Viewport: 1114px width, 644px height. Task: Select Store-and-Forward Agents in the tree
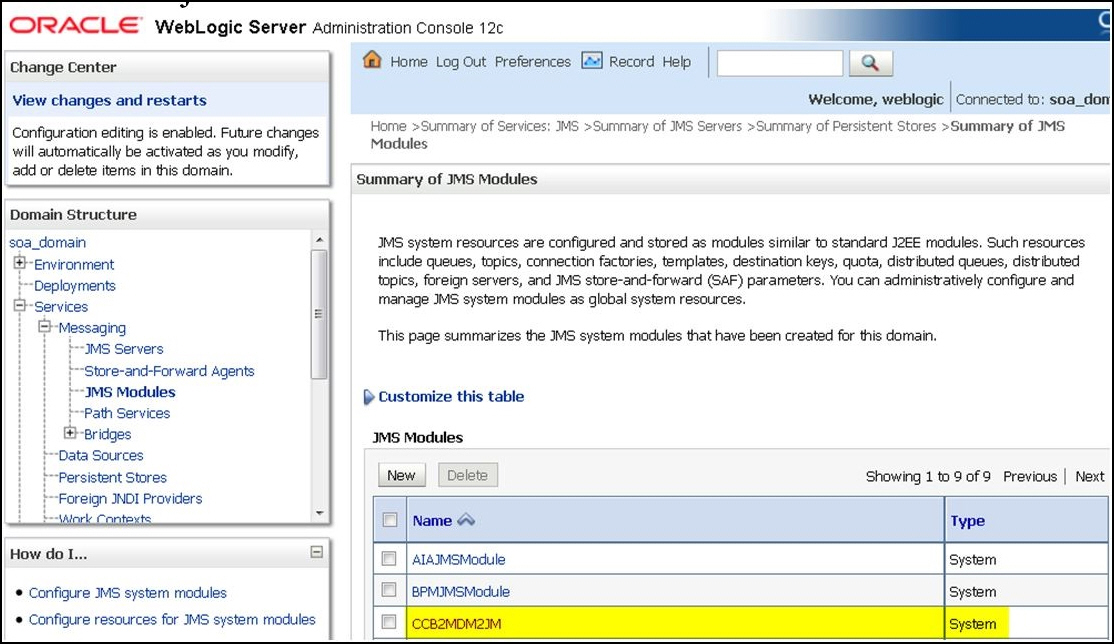click(x=169, y=370)
